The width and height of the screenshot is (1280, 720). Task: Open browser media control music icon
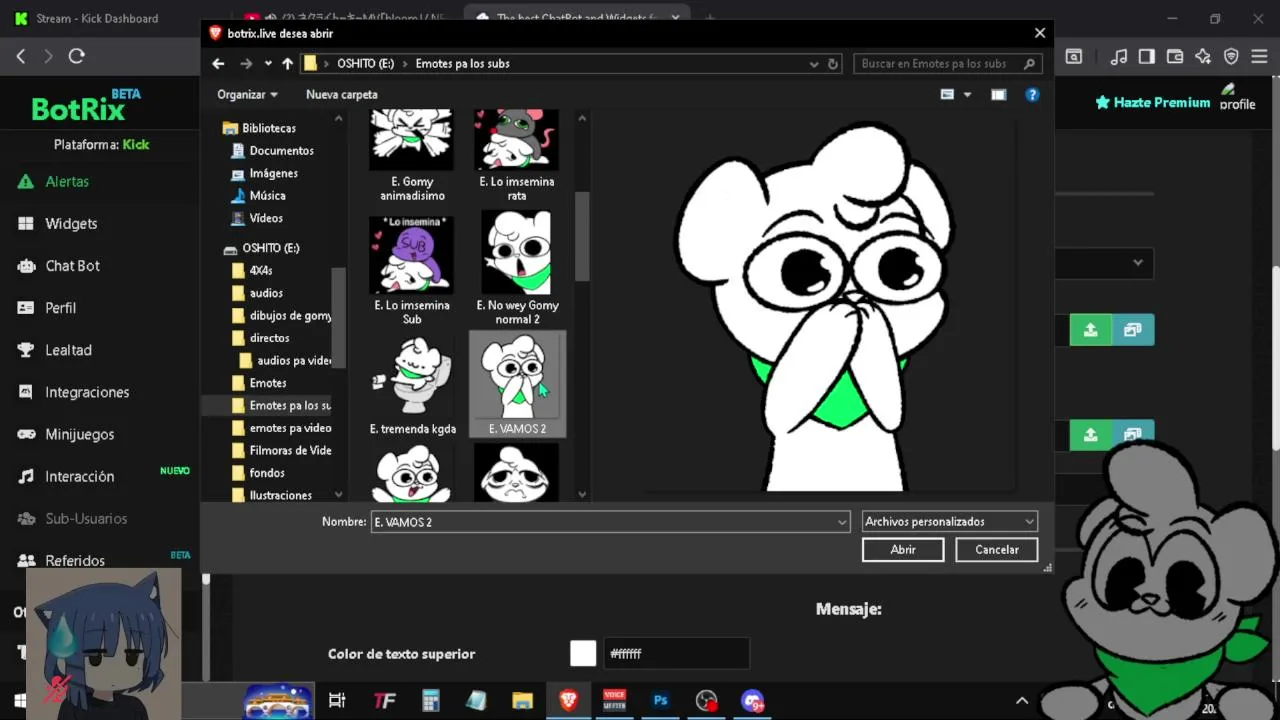(x=1119, y=56)
